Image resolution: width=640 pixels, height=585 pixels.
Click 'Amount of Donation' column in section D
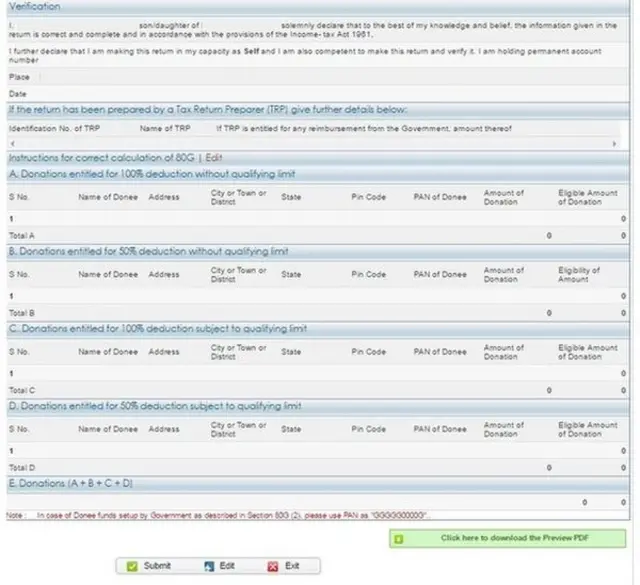[x=504, y=429]
